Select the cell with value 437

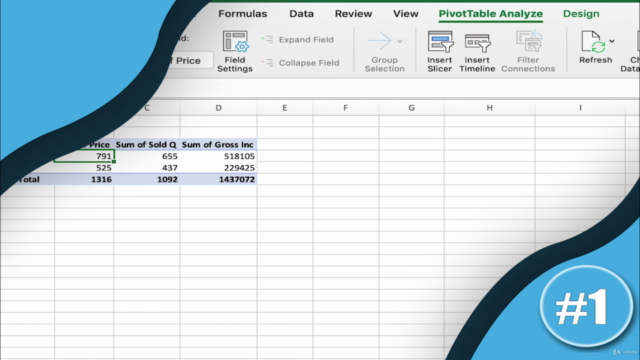[x=147, y=168]
